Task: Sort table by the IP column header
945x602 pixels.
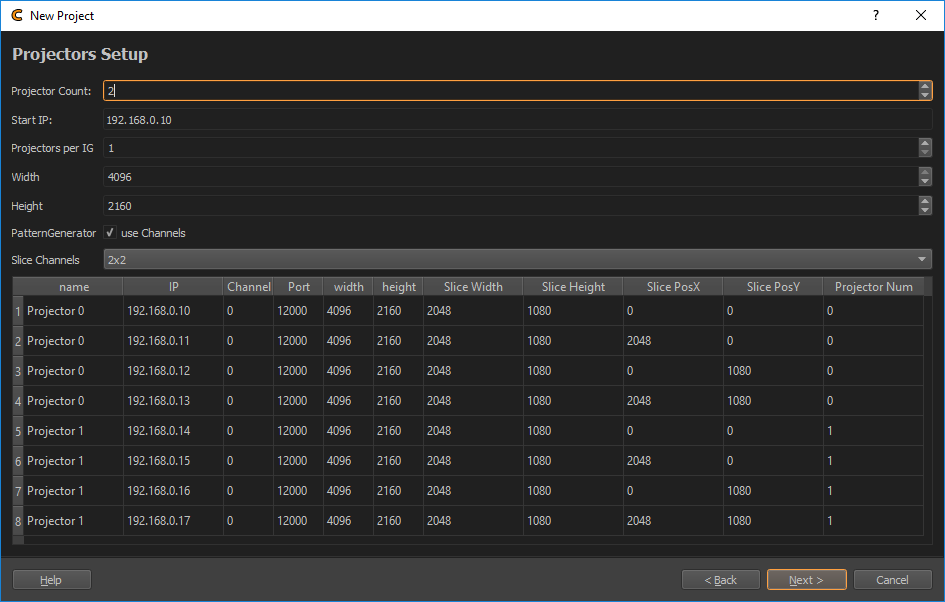Action: [173, 287]
